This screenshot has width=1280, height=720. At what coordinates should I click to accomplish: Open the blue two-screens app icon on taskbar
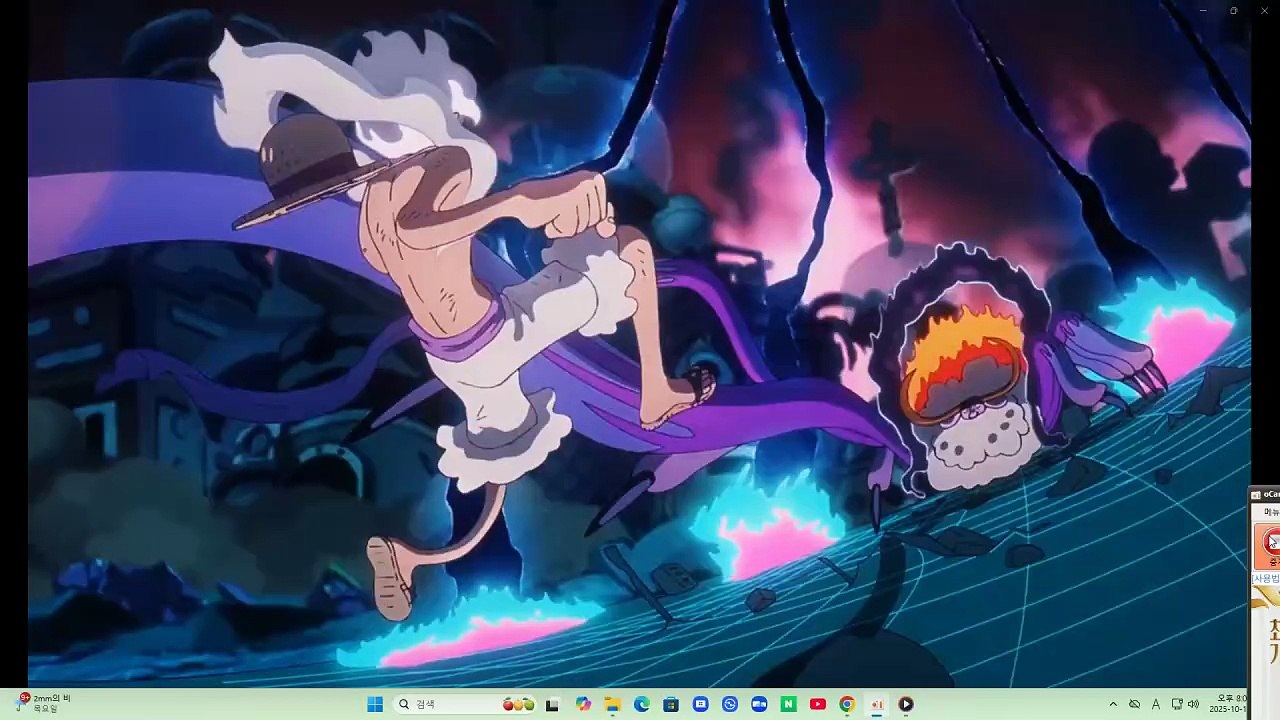click(759, 704)
